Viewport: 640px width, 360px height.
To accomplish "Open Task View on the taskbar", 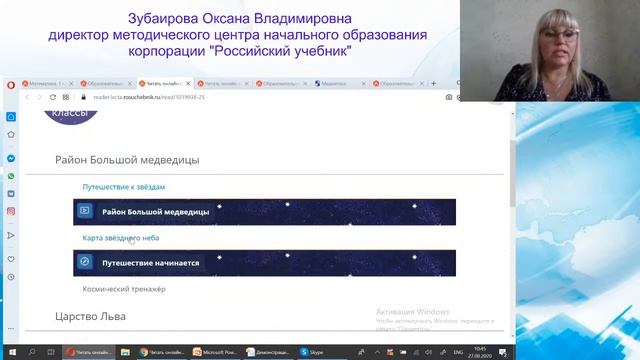I will (x=51, y=352).
